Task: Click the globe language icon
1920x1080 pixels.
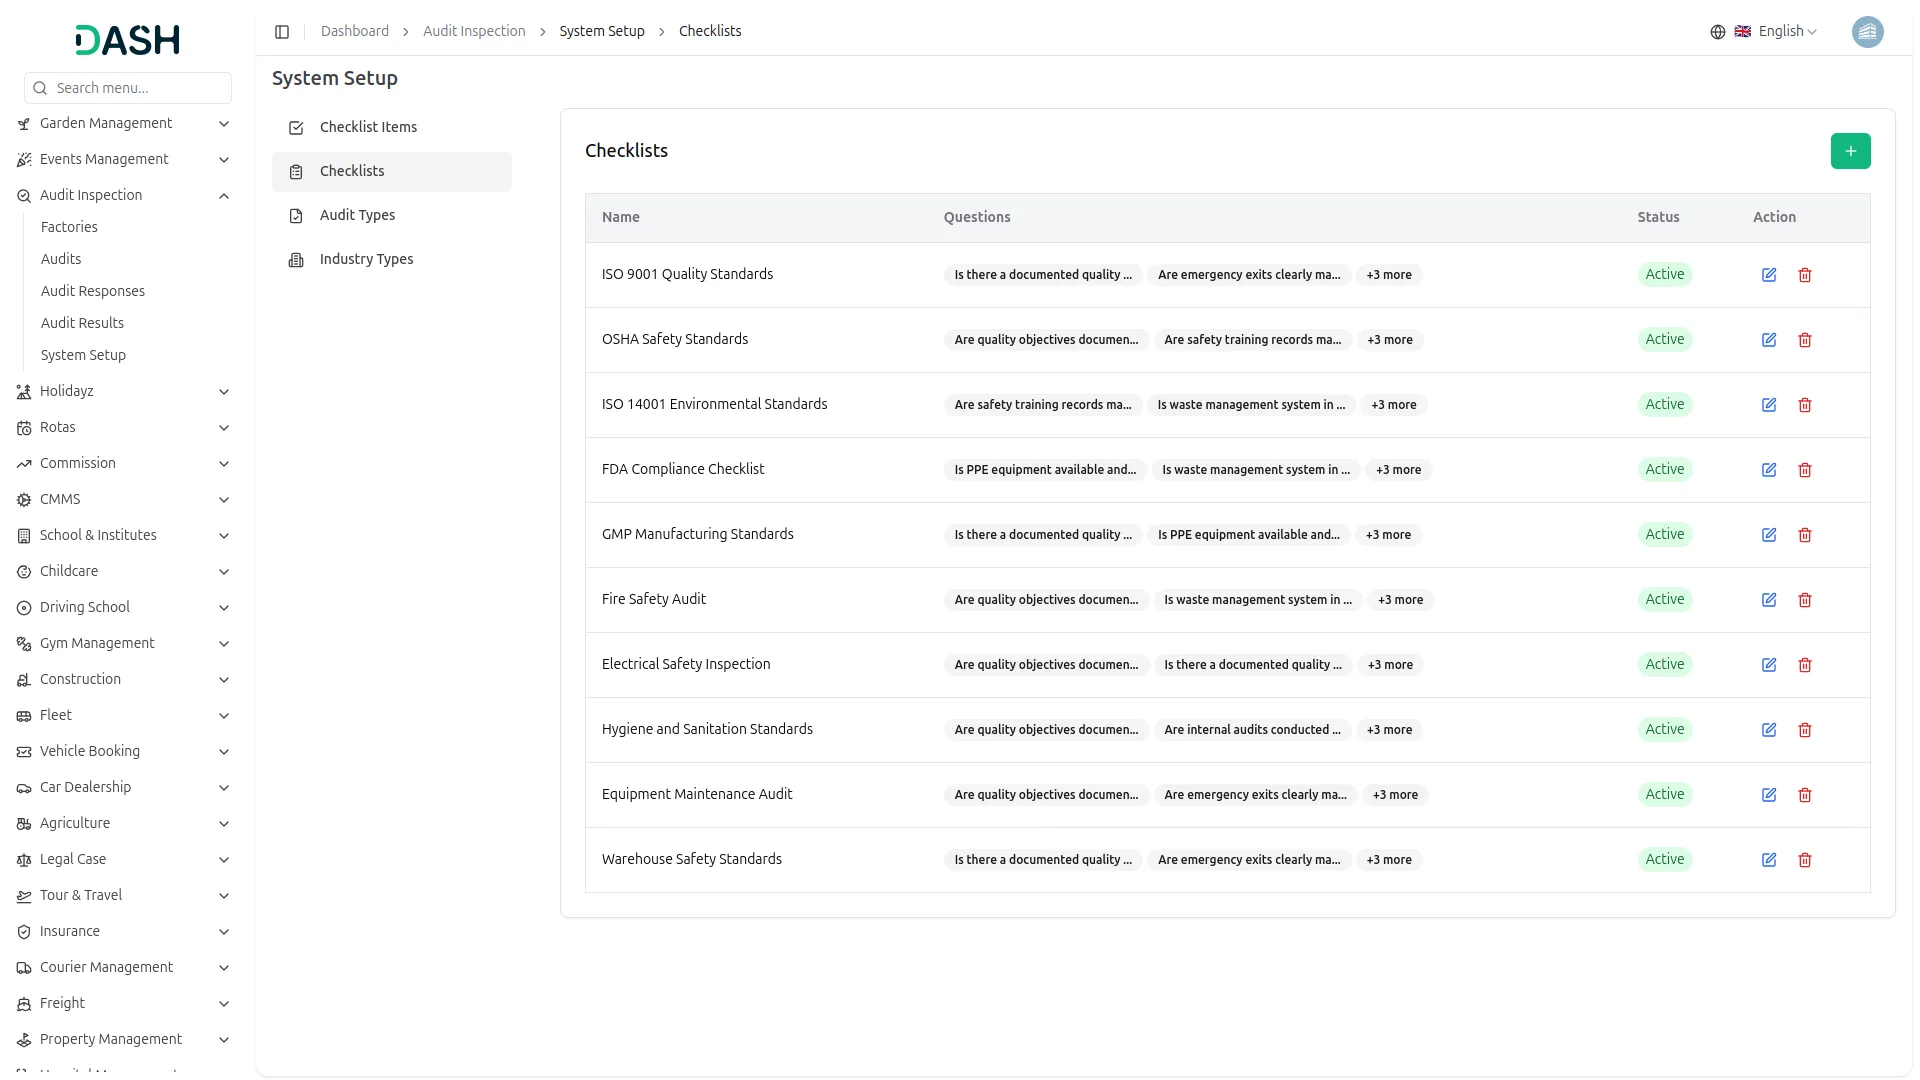Action: tap(1717, 32)
